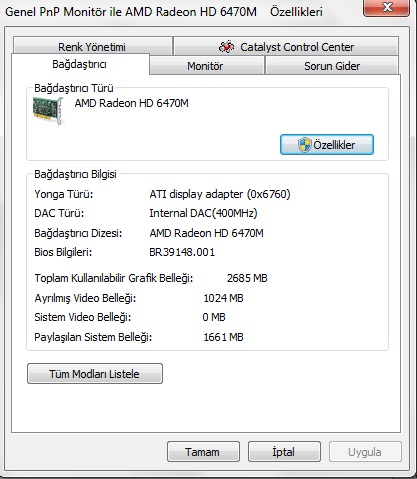The image size is (417, 479).
Task: Click AMD Radeon HD 6470M name beside card icon
Action: (x=131, y=103)
